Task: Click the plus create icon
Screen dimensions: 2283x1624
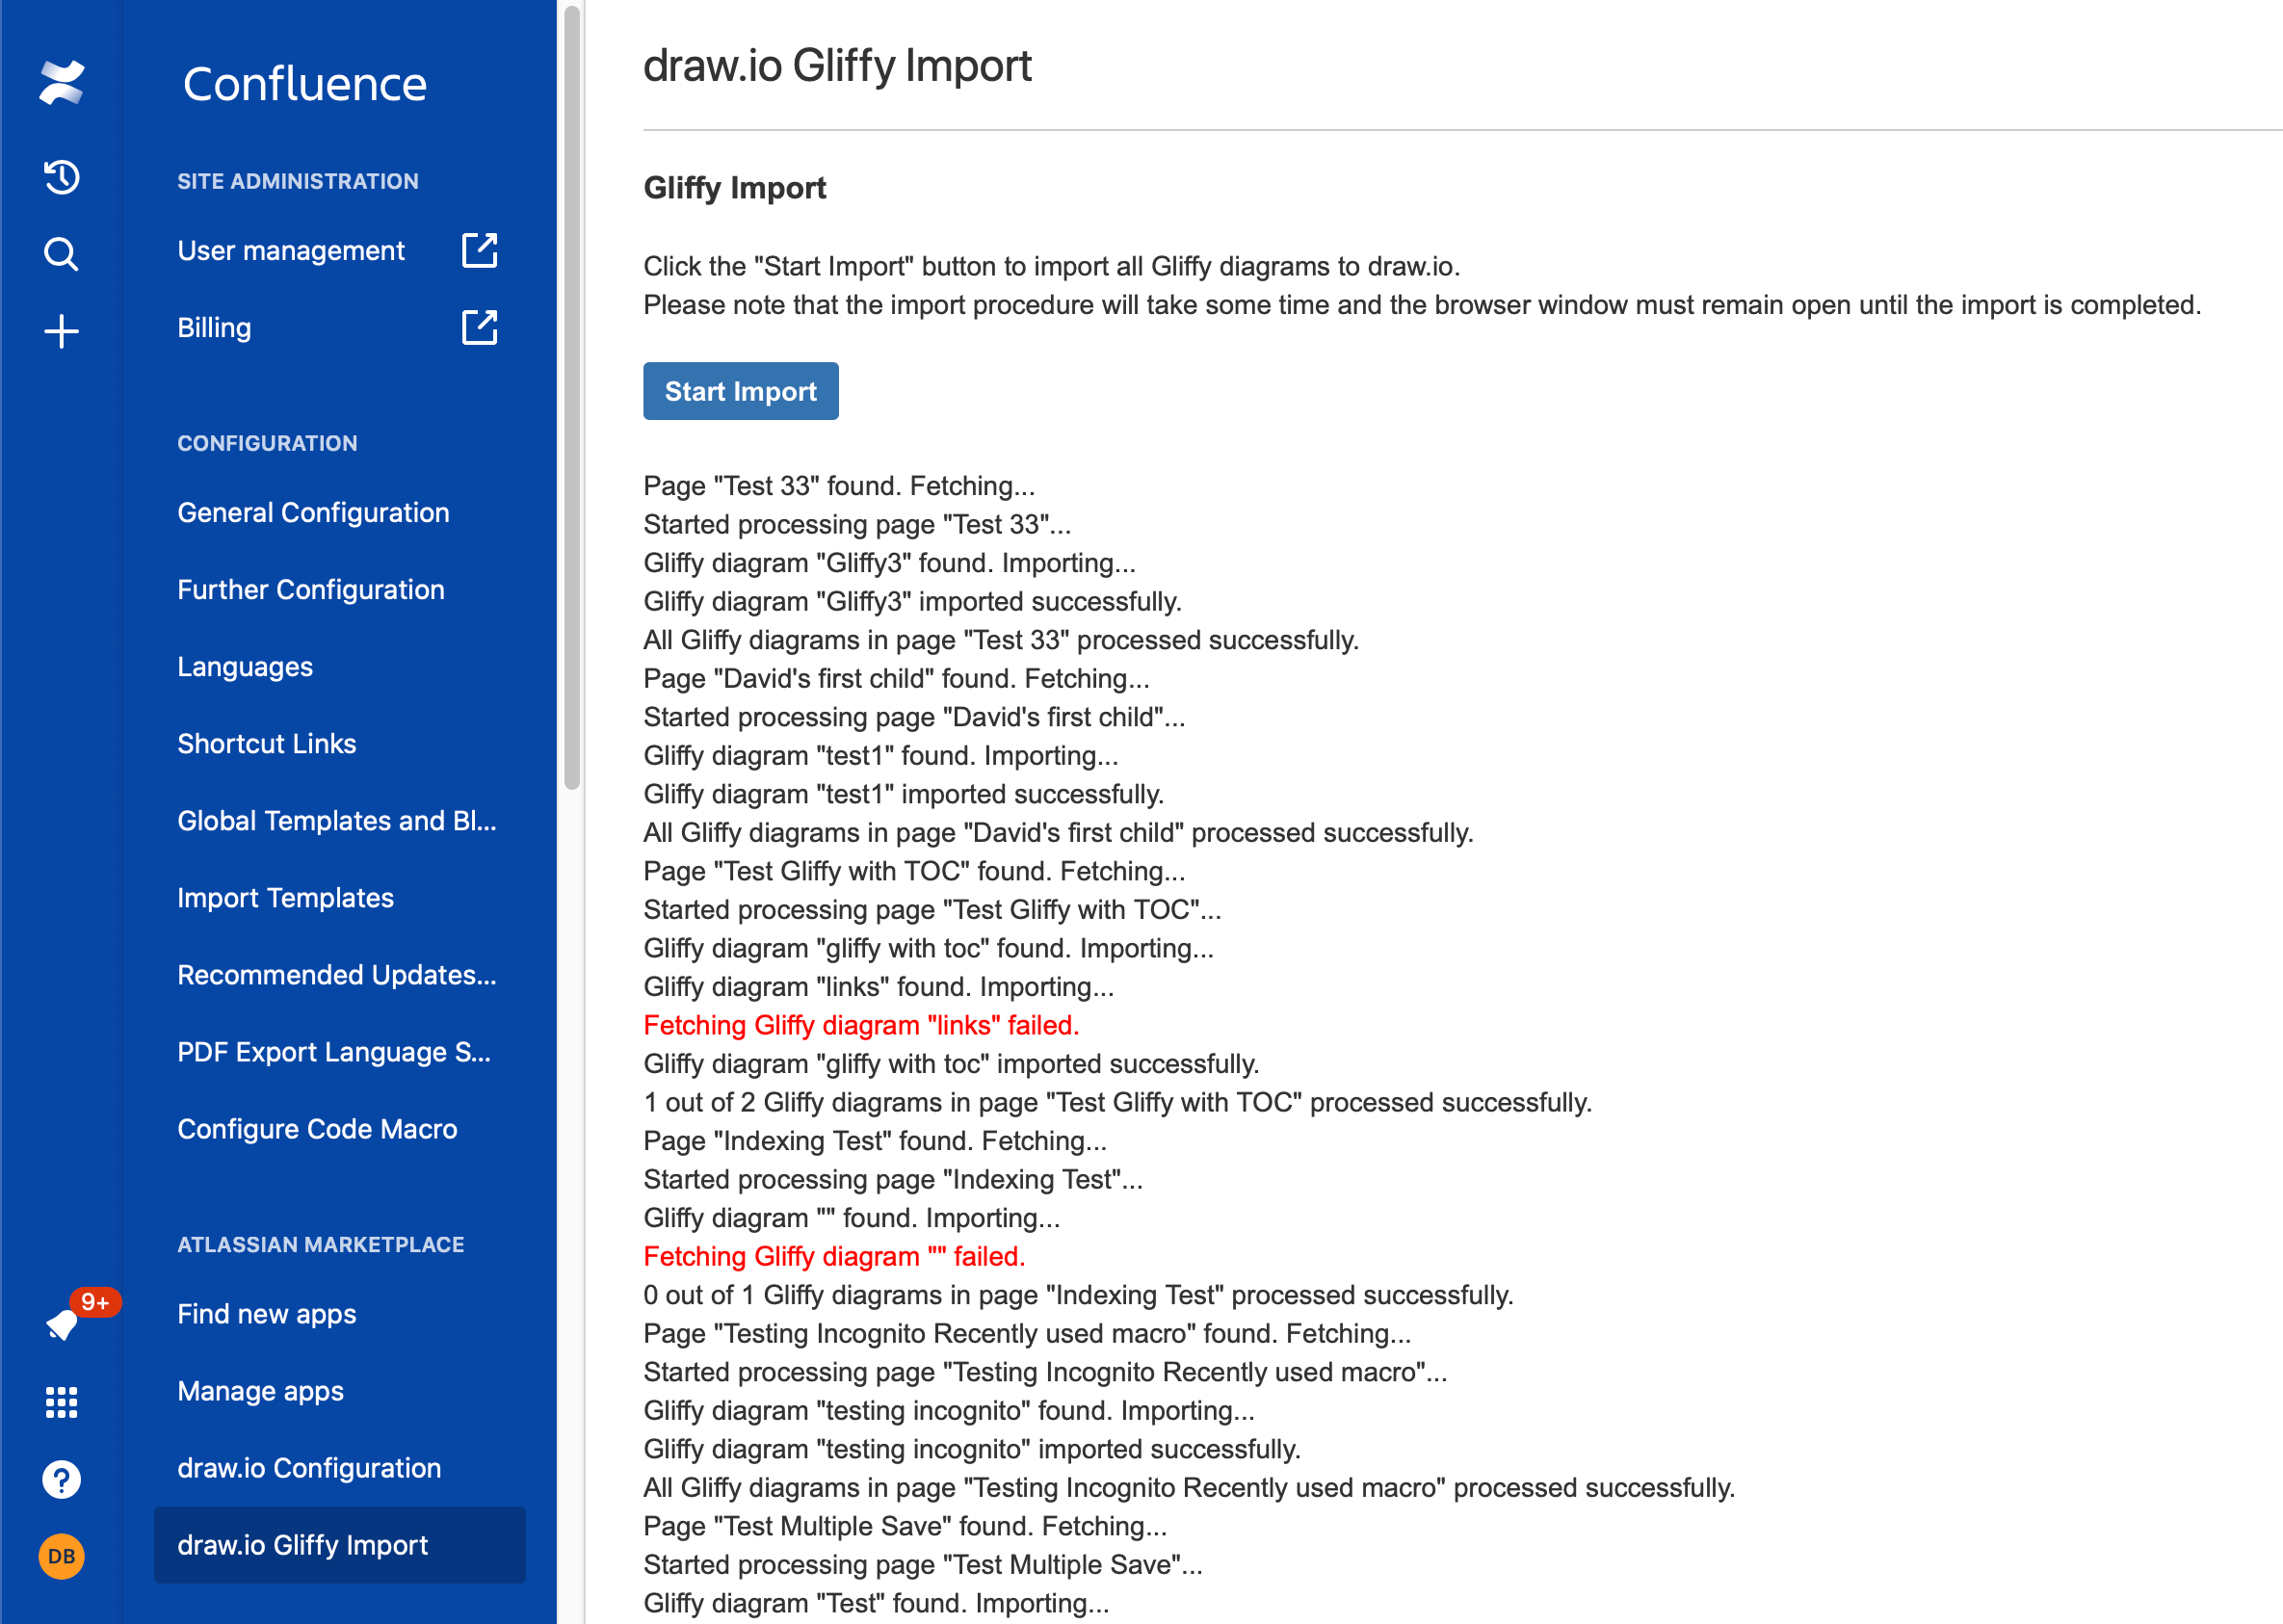Action: [x=61, y=331]
